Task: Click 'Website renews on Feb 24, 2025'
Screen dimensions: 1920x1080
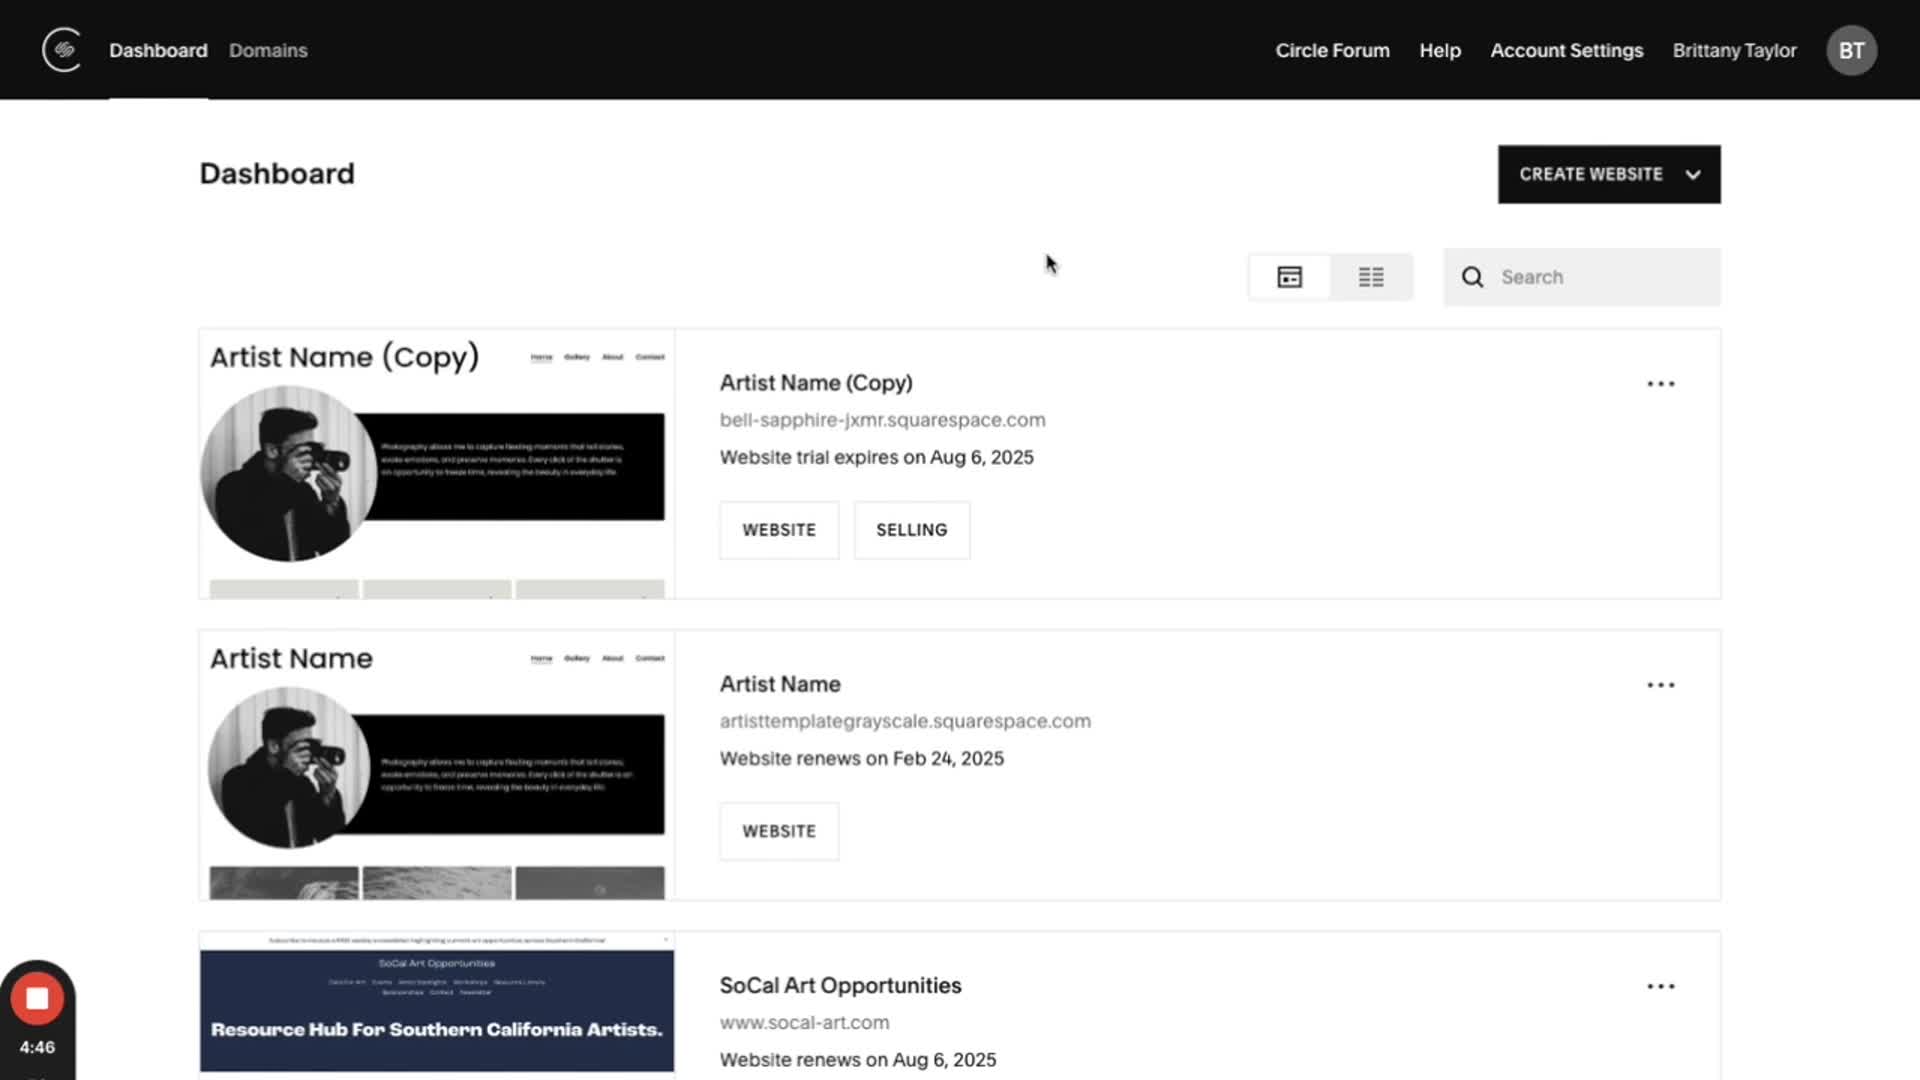Action: 861,758
